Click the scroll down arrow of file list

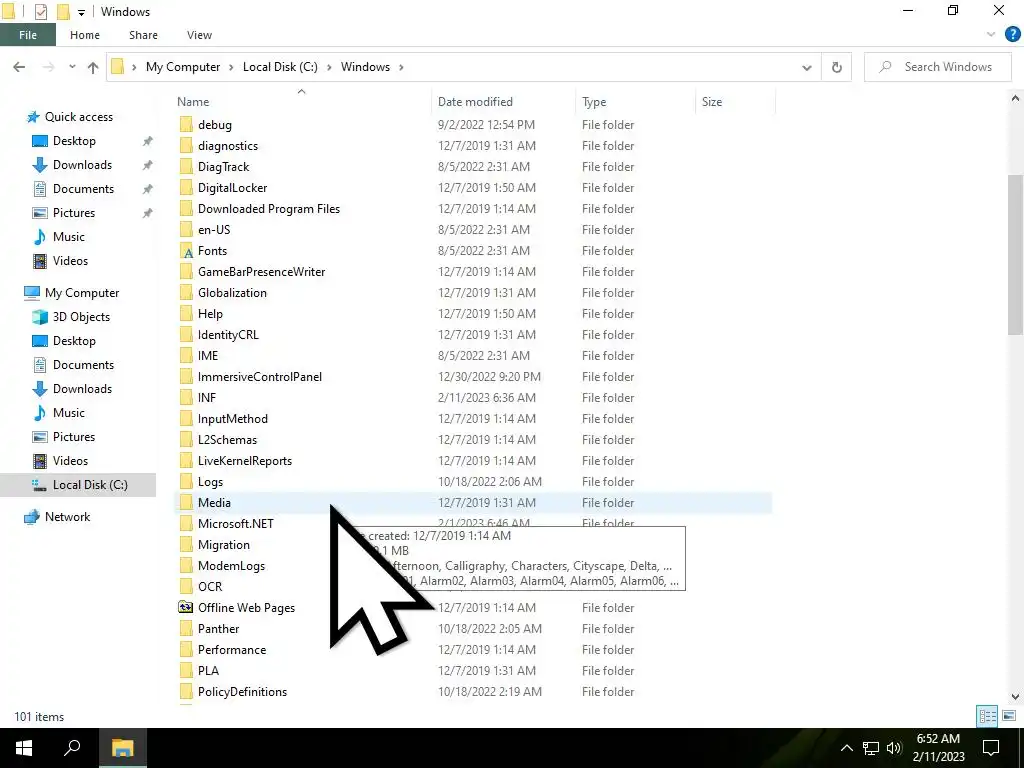click(1015, 697)
